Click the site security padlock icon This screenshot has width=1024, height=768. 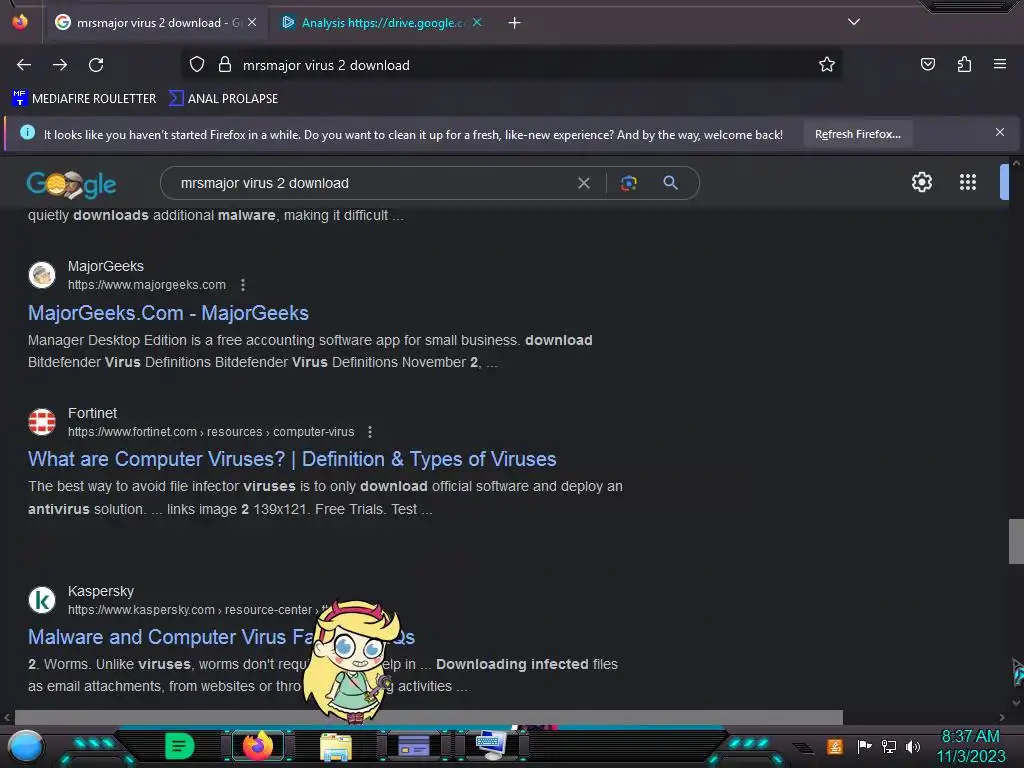[x=225, y=65]
